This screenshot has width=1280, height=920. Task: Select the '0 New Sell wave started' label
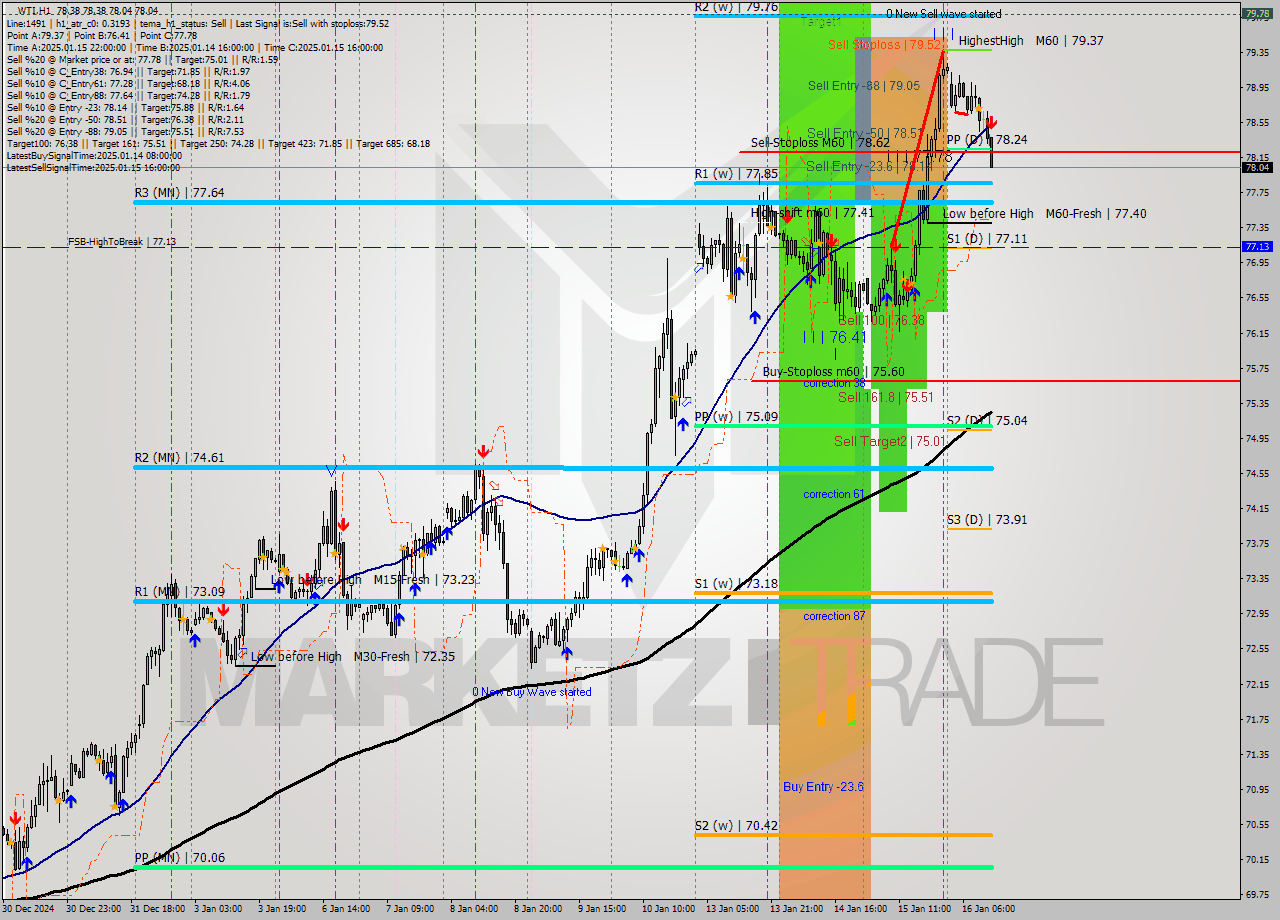click(x=943, y=14)
